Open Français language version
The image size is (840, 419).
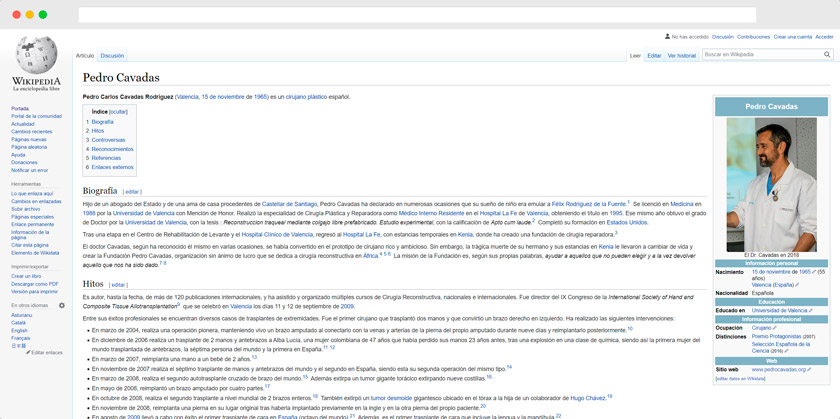coord(20,339)
